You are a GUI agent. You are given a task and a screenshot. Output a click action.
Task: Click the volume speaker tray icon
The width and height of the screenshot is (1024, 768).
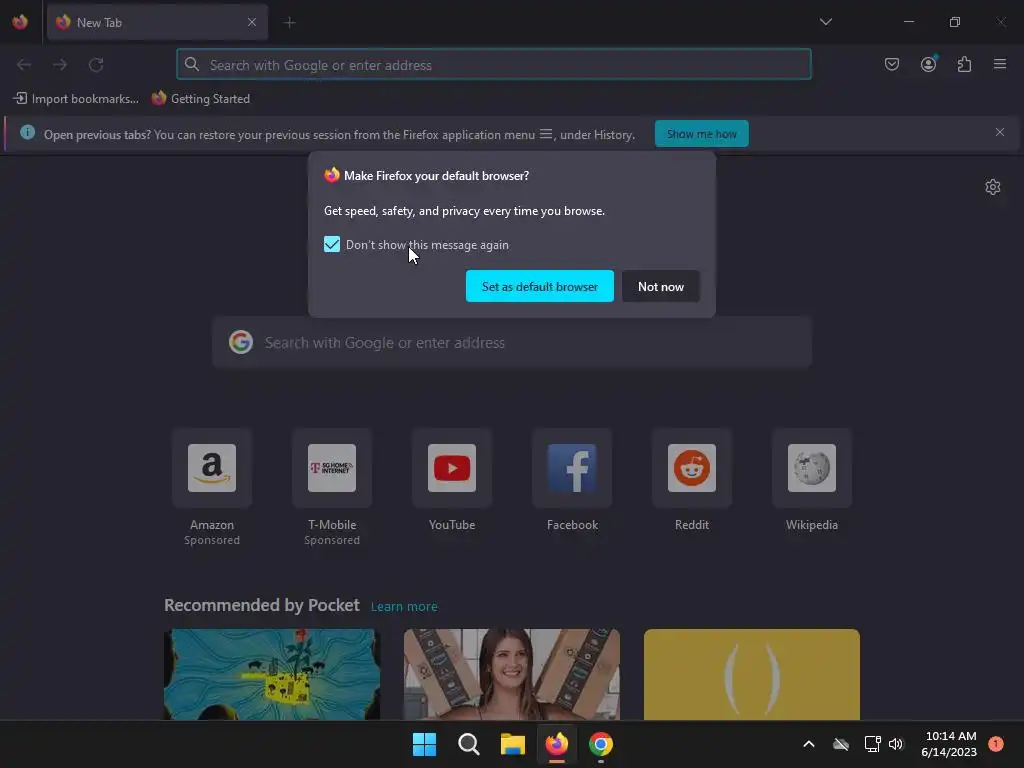point(896,744)
